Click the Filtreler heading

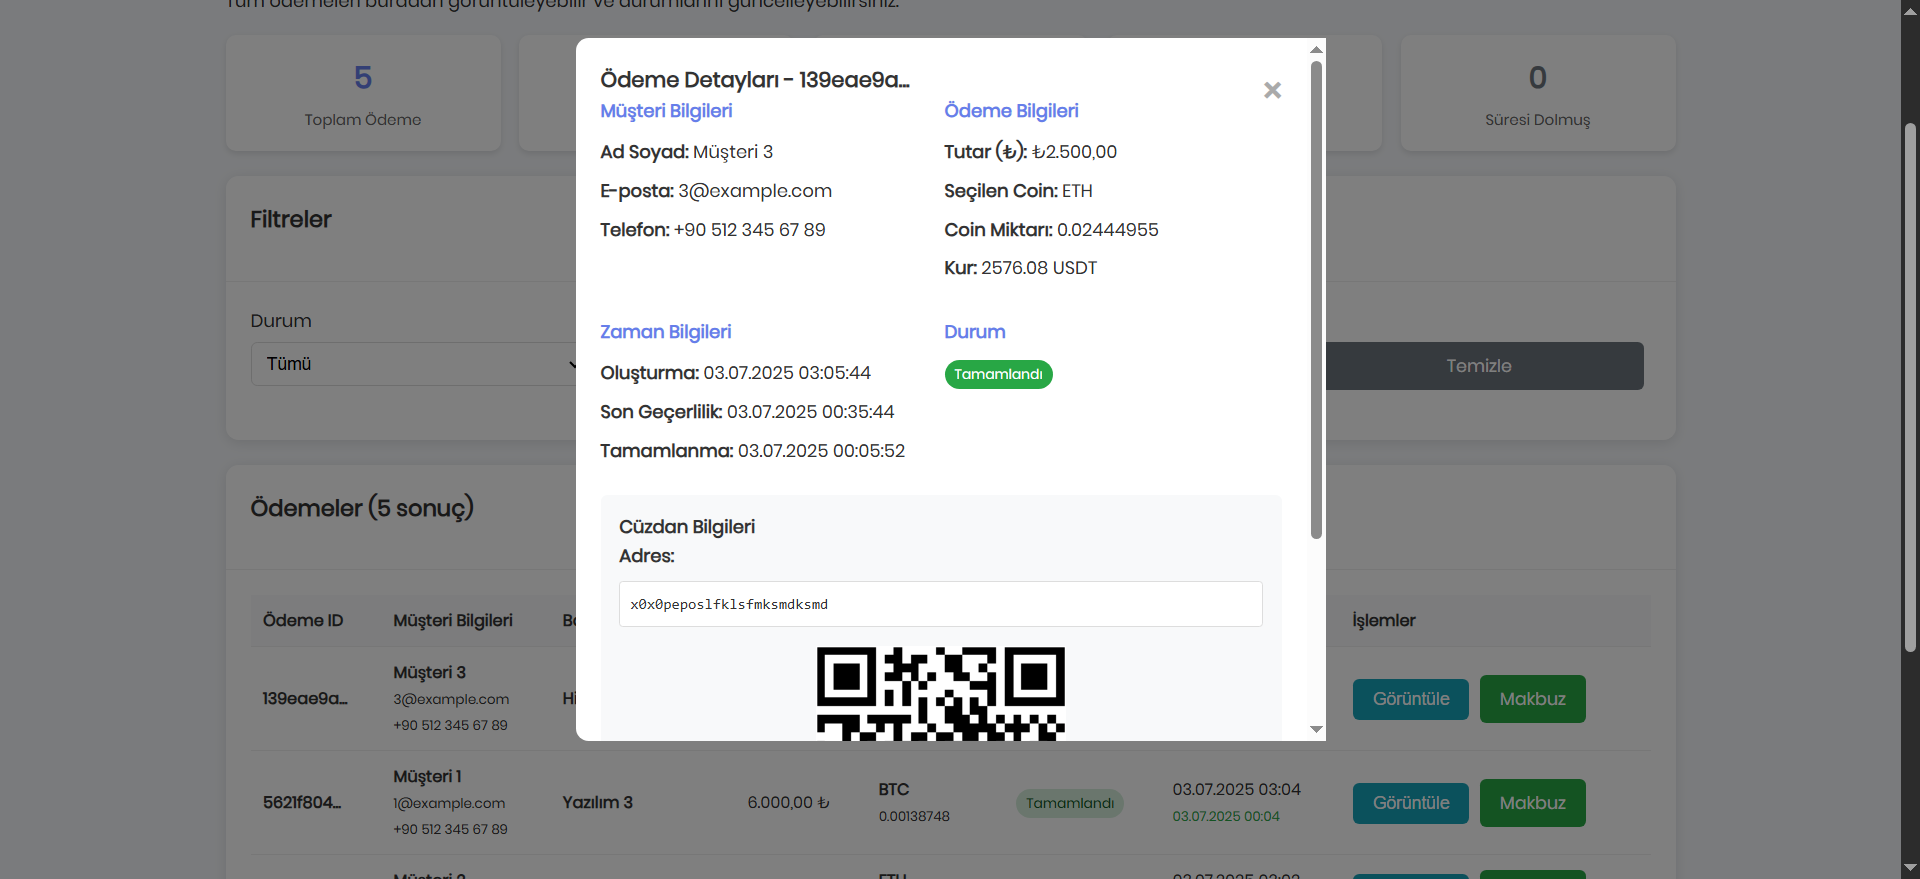tap(290, 220)
